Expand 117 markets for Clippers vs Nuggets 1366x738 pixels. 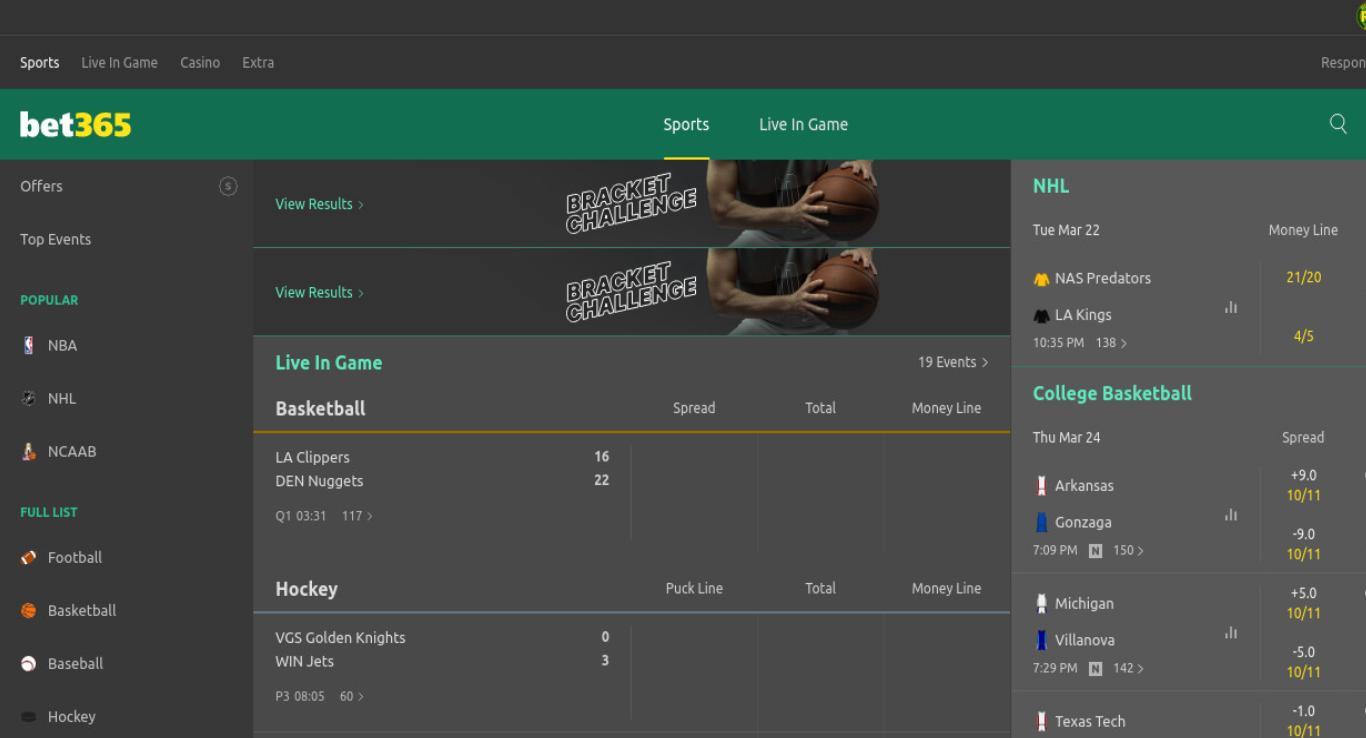coord(357,516)
